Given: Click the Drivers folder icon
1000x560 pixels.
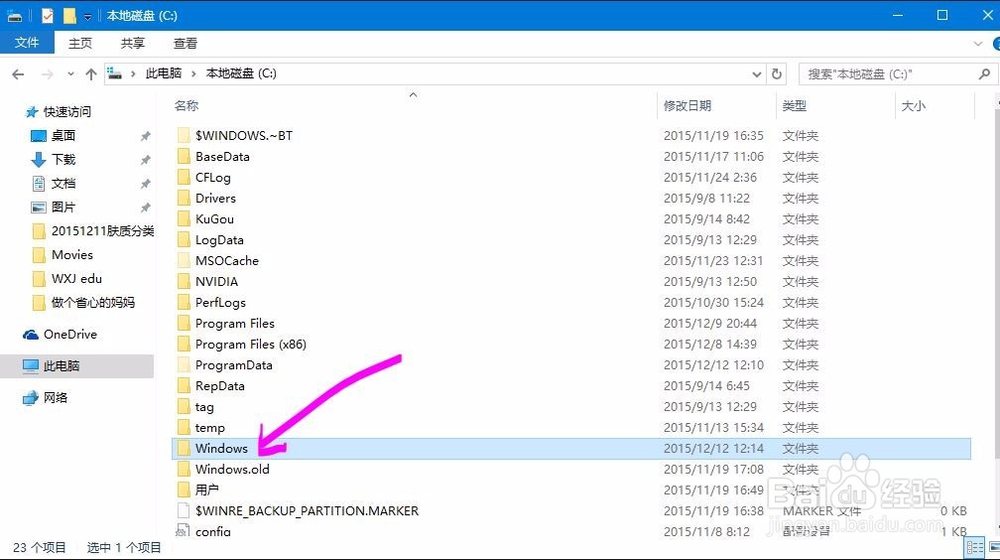Looking at the screenshot, I should (184, 198).
